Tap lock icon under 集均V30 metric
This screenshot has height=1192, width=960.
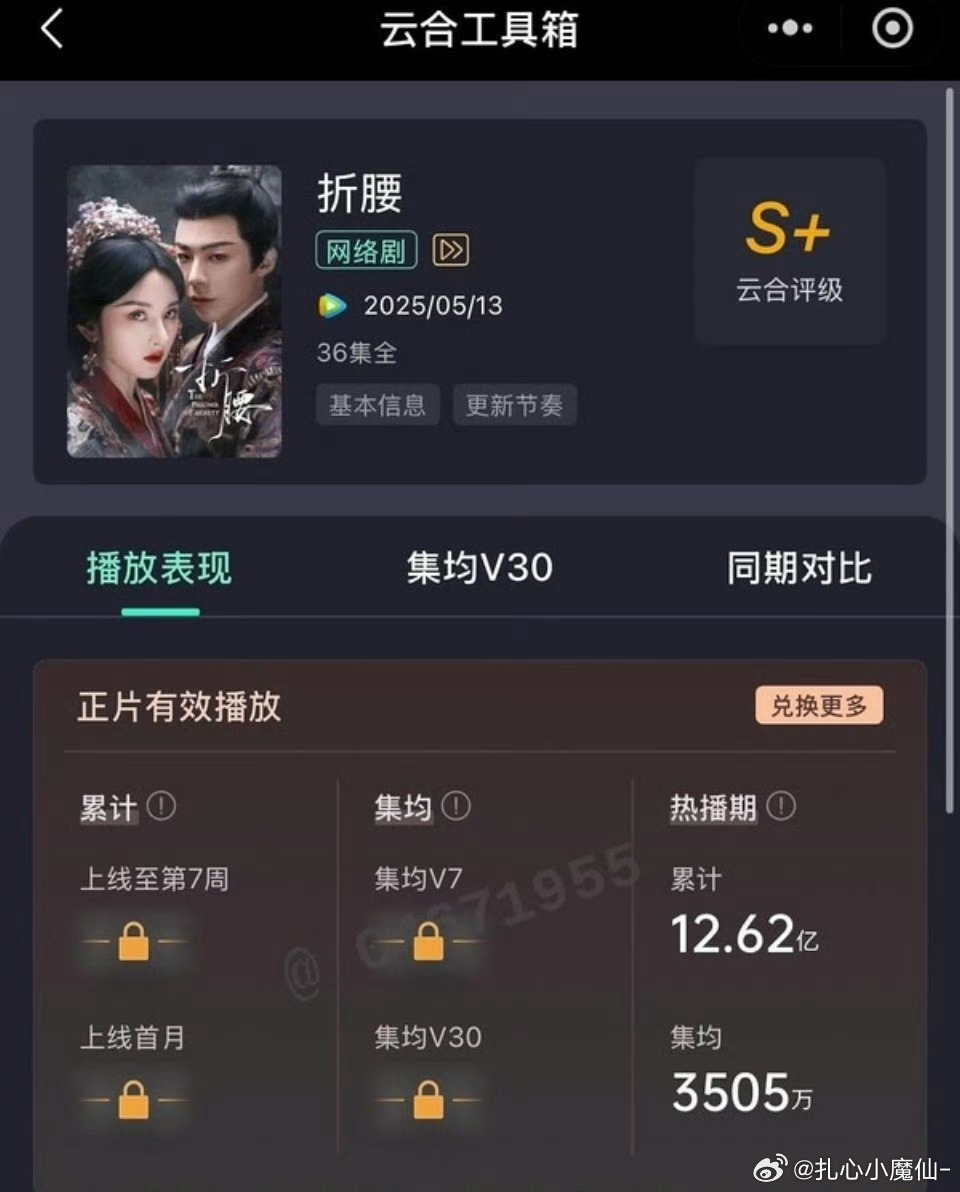click(x=428, y=1099)
